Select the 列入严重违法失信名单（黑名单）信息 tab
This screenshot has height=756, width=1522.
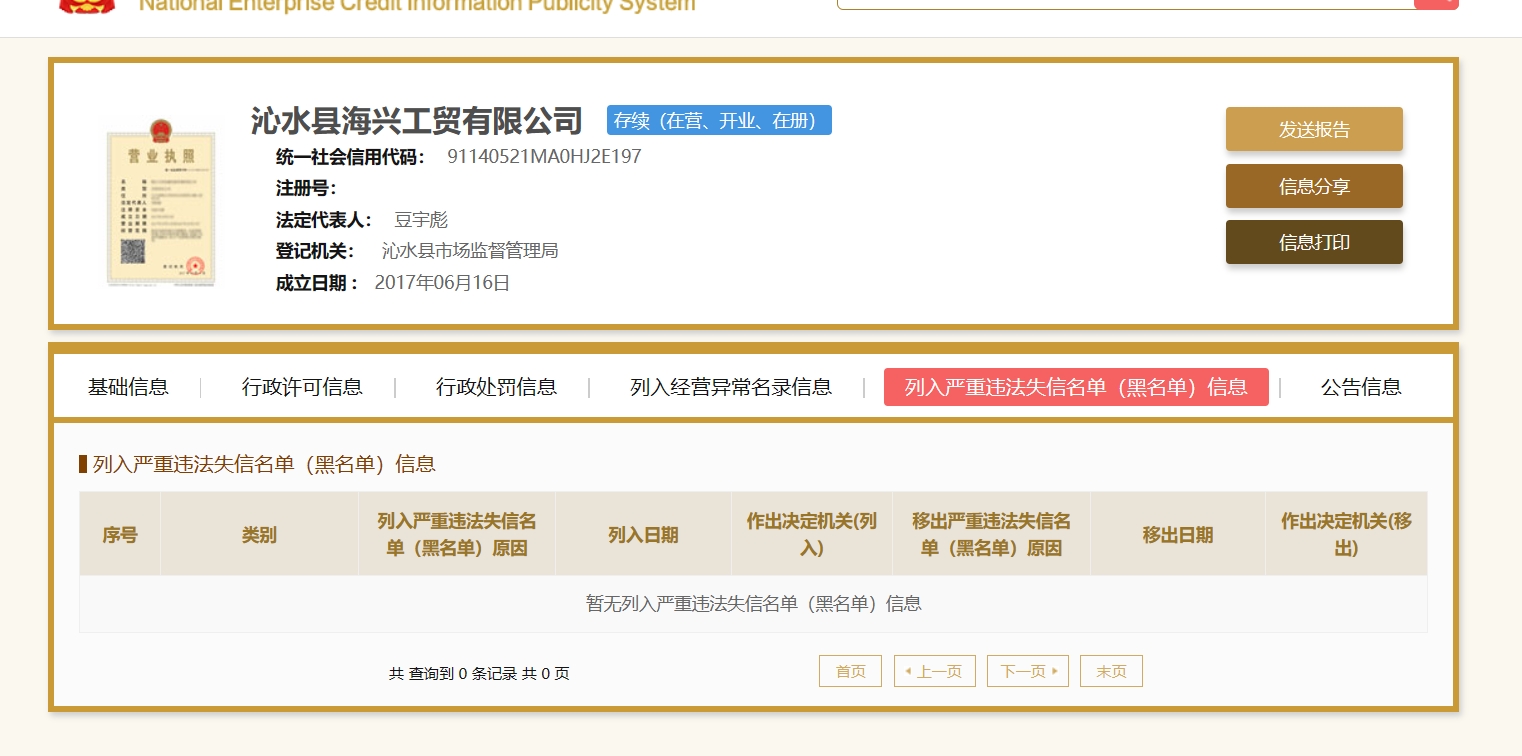coord(1076,387)
